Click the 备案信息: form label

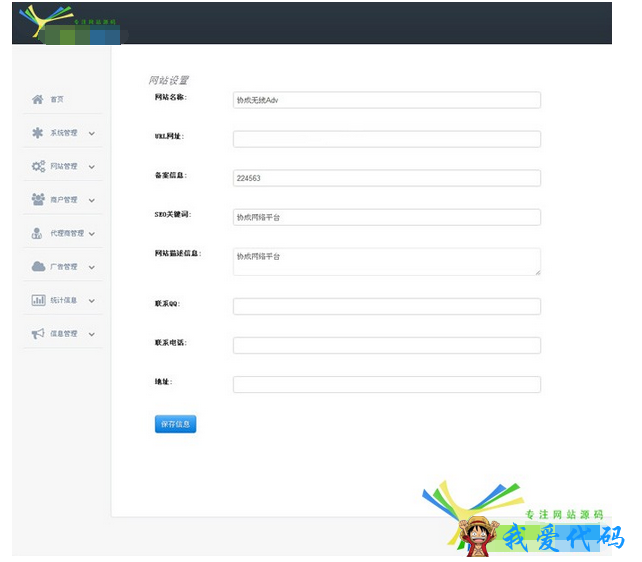coord(171,175)
